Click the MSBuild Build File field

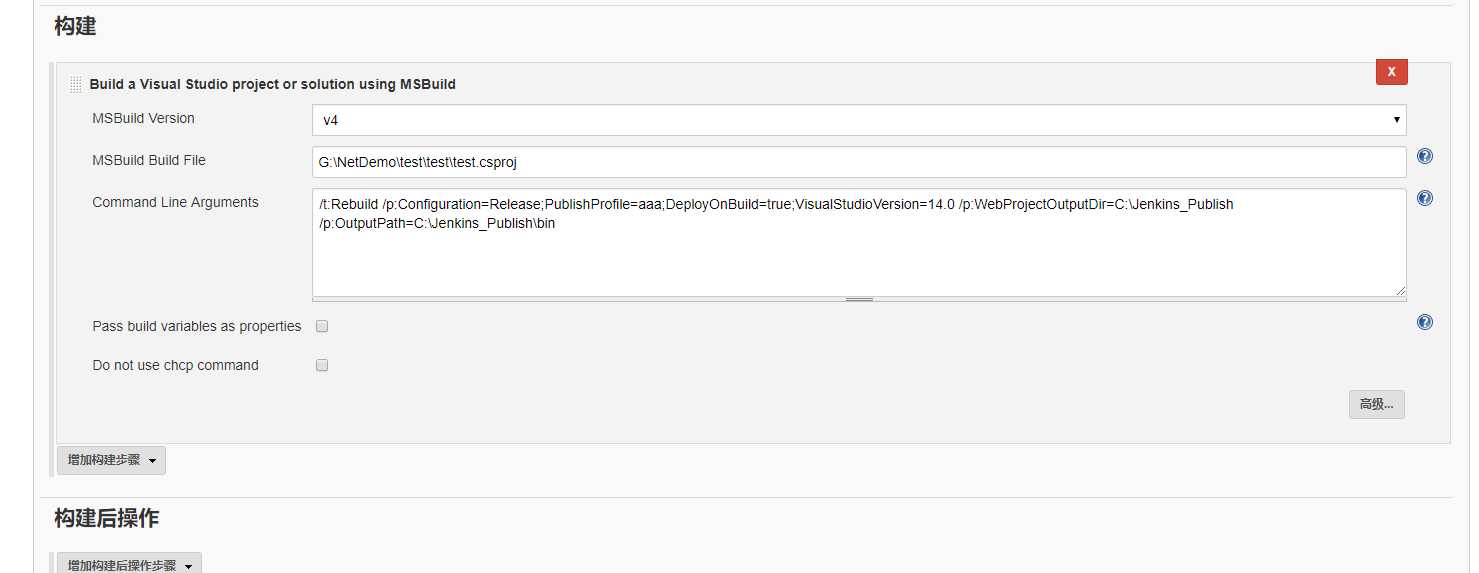pos(859,162)
